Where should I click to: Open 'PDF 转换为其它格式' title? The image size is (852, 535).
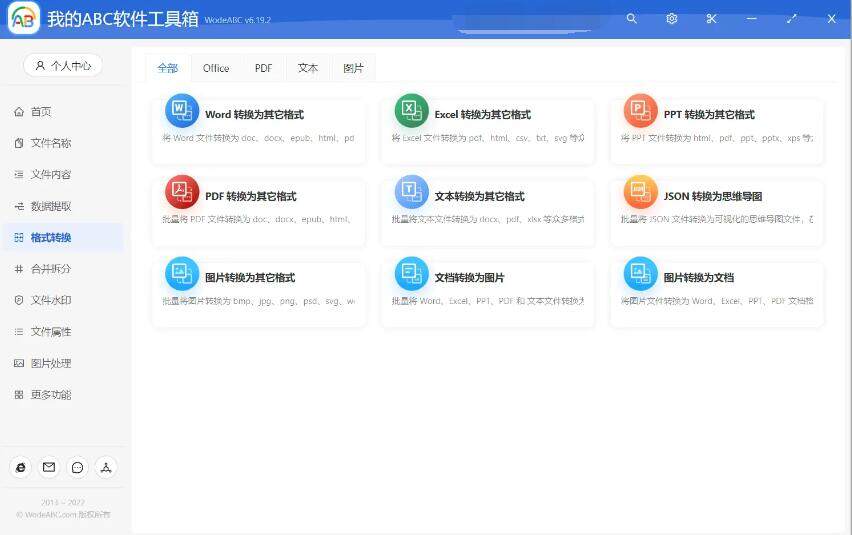(x=250, y=196)
